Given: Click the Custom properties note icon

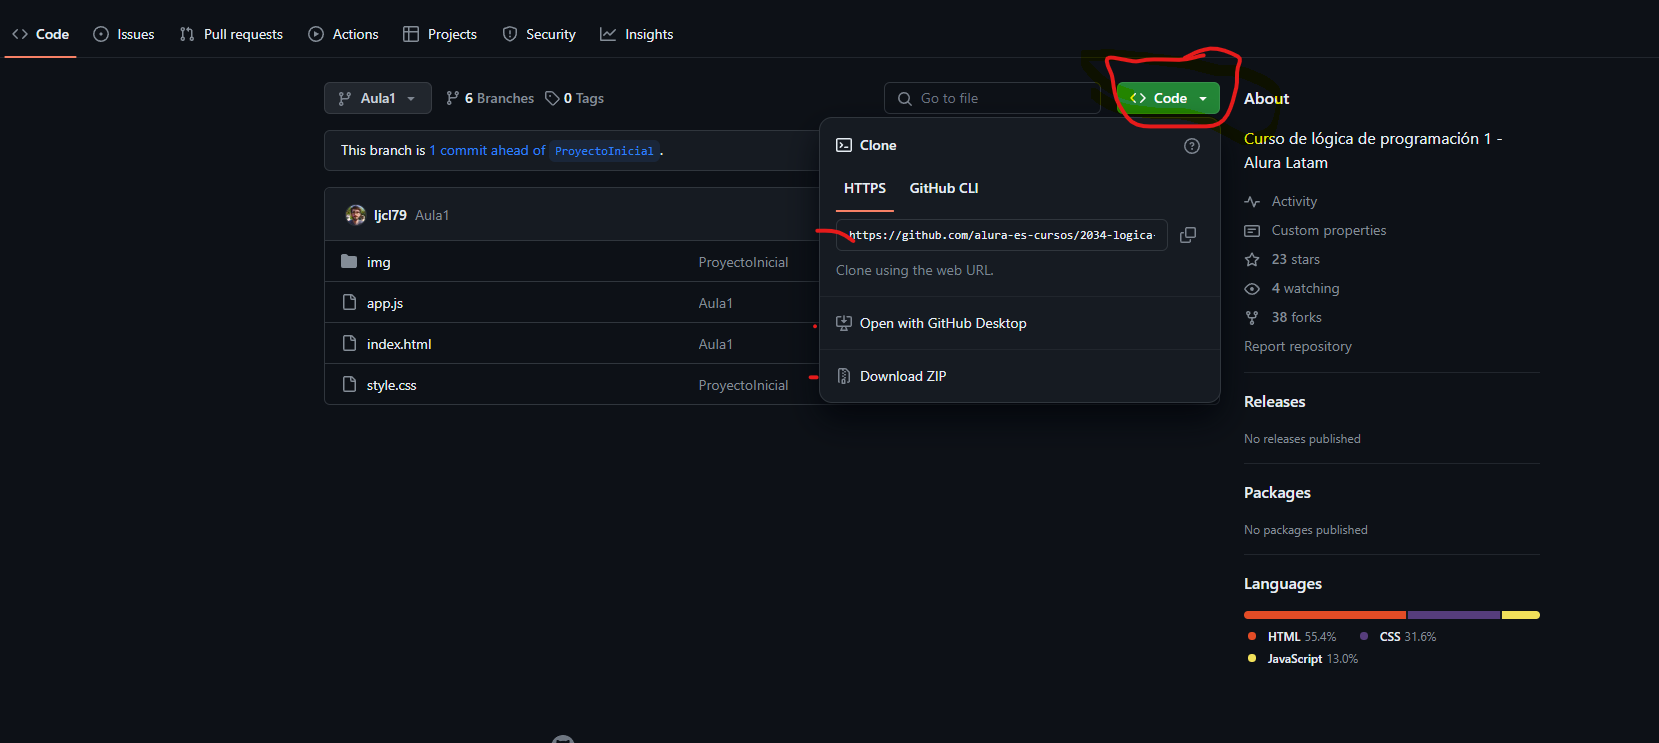Looking at the screenshot, I should [1252, 230].
